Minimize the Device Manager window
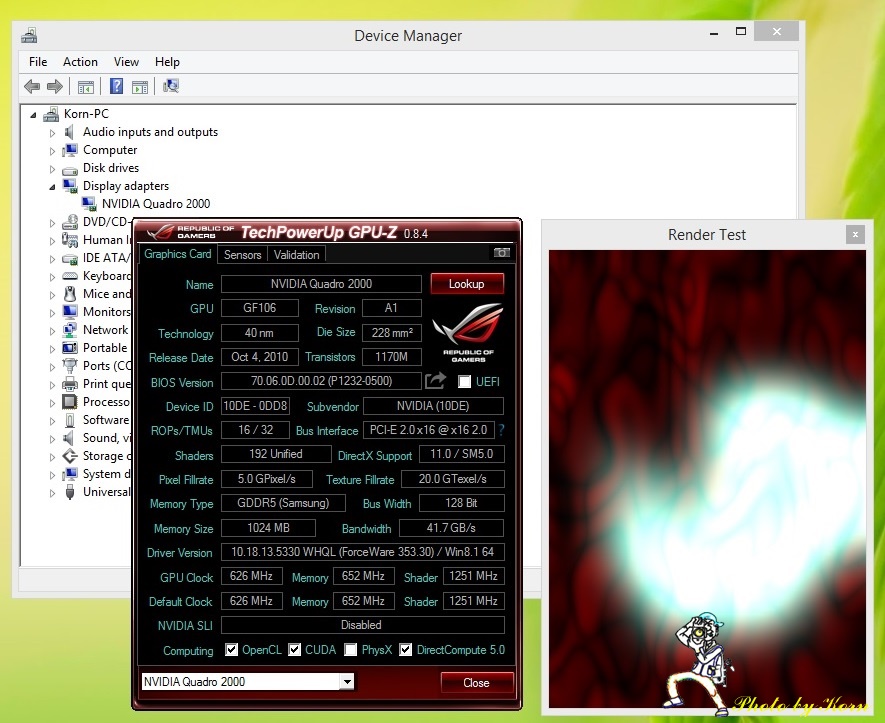885x723 pixels. point(714,32)
